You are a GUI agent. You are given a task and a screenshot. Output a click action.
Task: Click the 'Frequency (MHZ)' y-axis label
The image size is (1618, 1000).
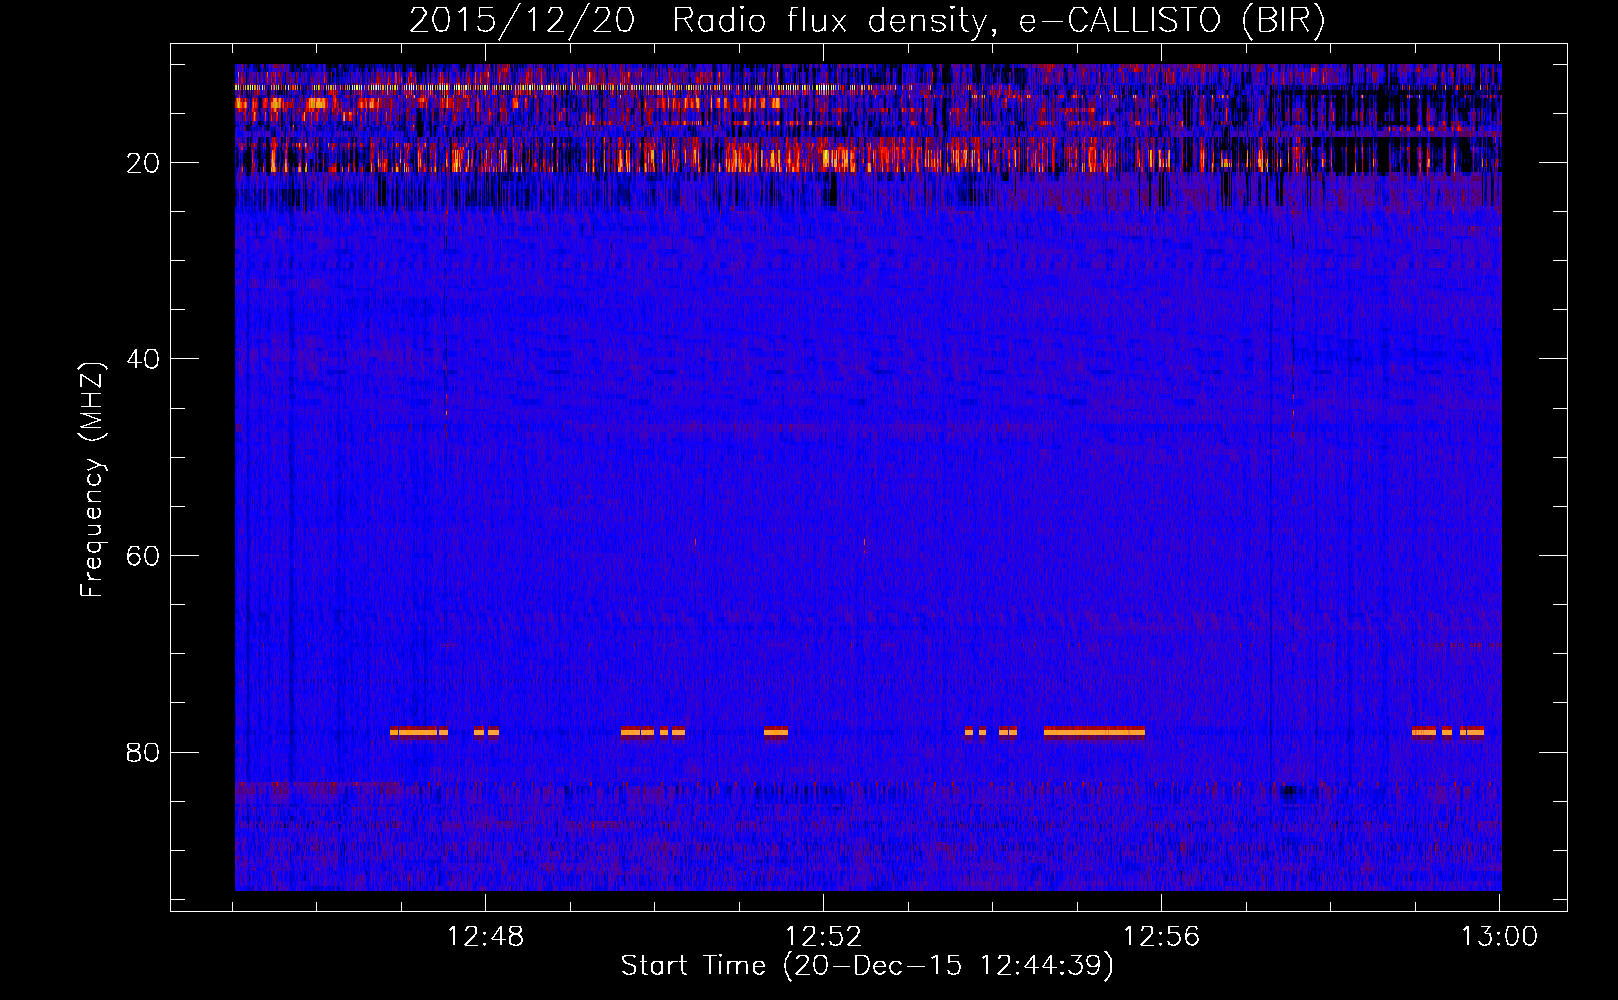pos(91,480)
